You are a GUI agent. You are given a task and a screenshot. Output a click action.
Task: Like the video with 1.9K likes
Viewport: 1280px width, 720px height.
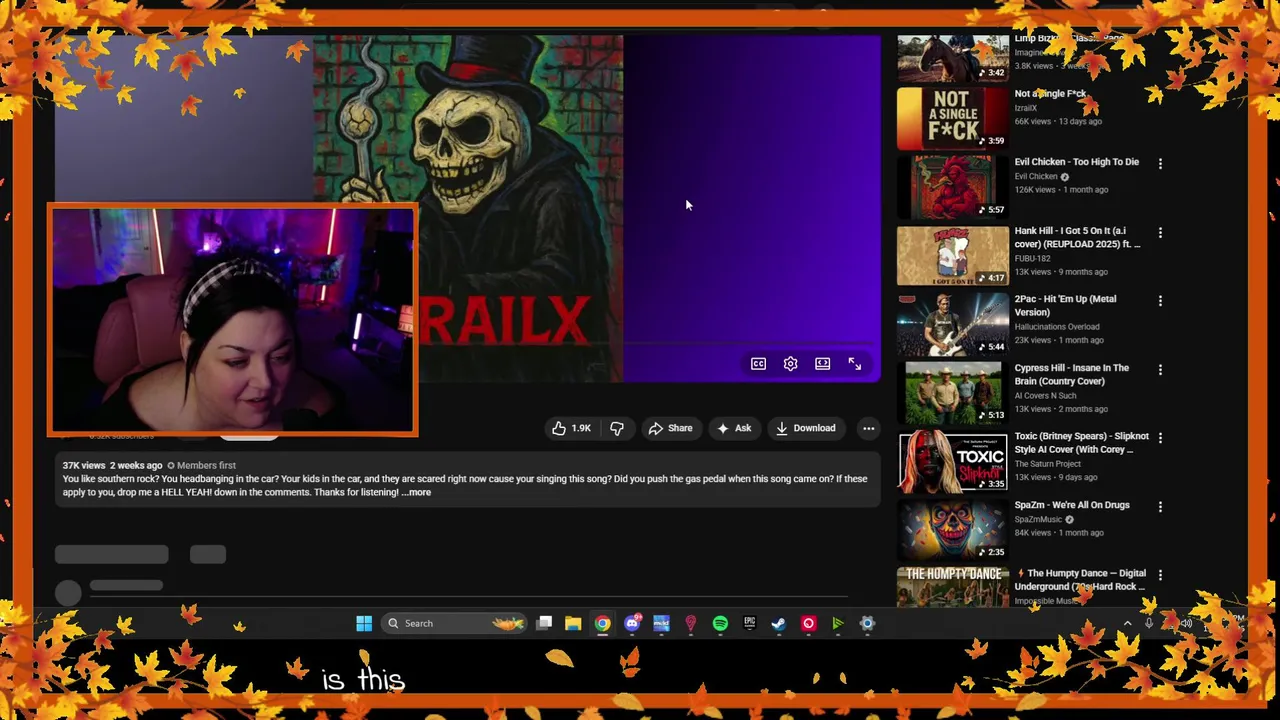pyautogui.click(x=571, y=428)
